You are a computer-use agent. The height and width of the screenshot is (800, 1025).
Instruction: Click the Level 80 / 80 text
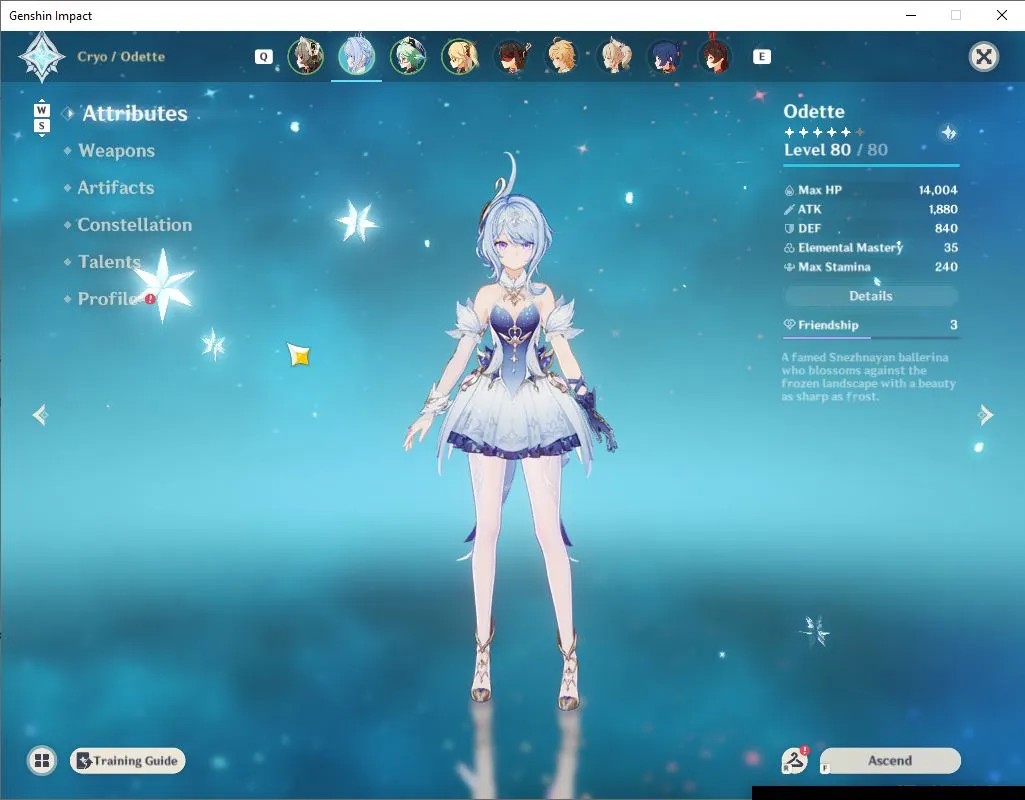[x=836, y=150]
